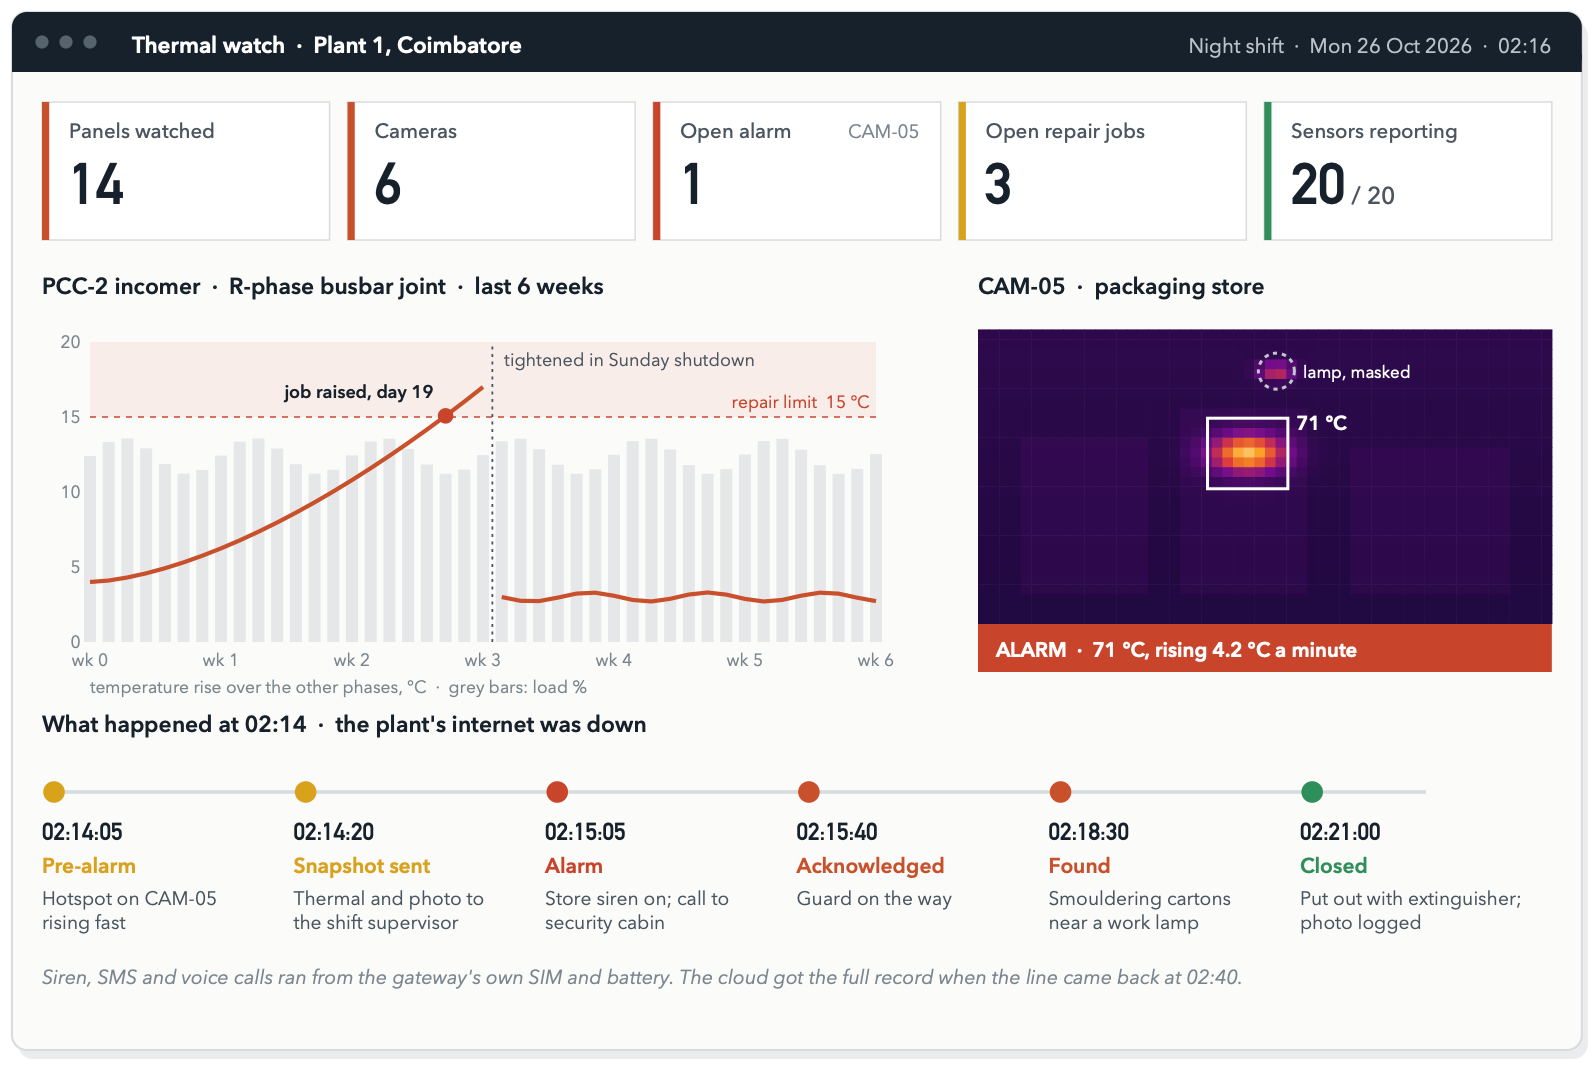Click the italic footnote about the gateway's SIM
This screenshot has width=1593, height=1068.
642,977
